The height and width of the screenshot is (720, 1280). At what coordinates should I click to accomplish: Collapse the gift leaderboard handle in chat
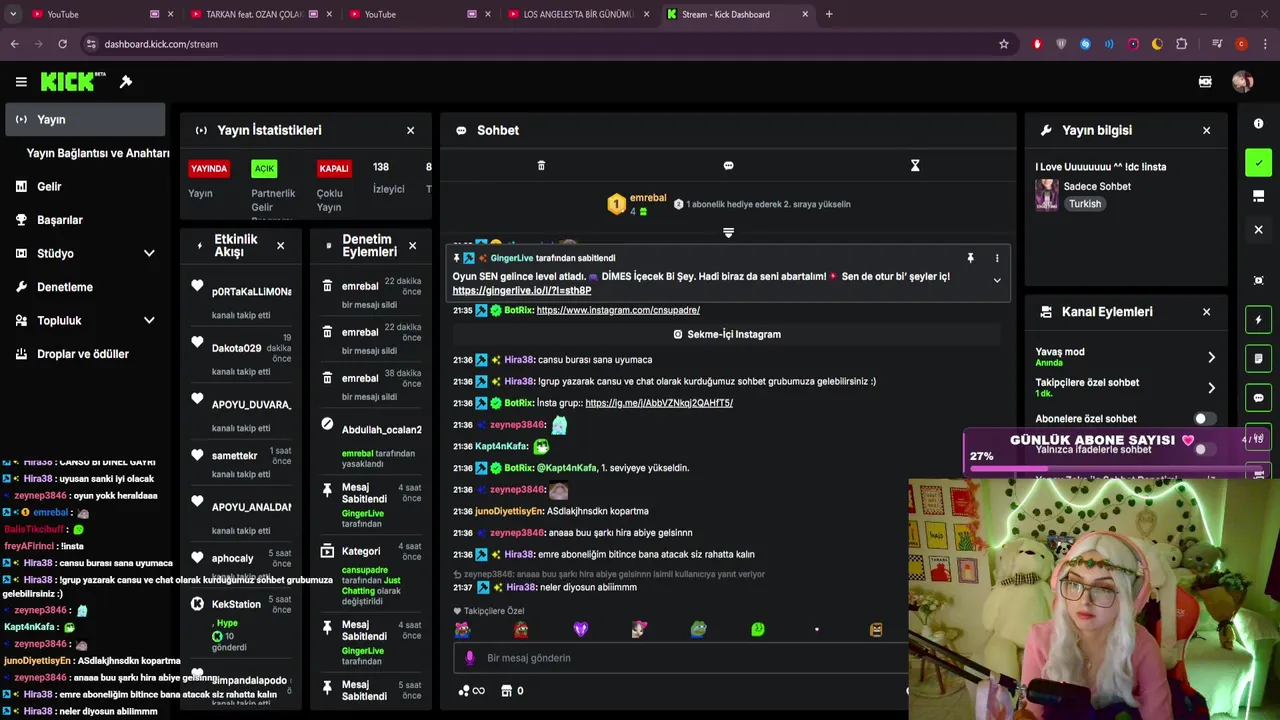point(728,232)
